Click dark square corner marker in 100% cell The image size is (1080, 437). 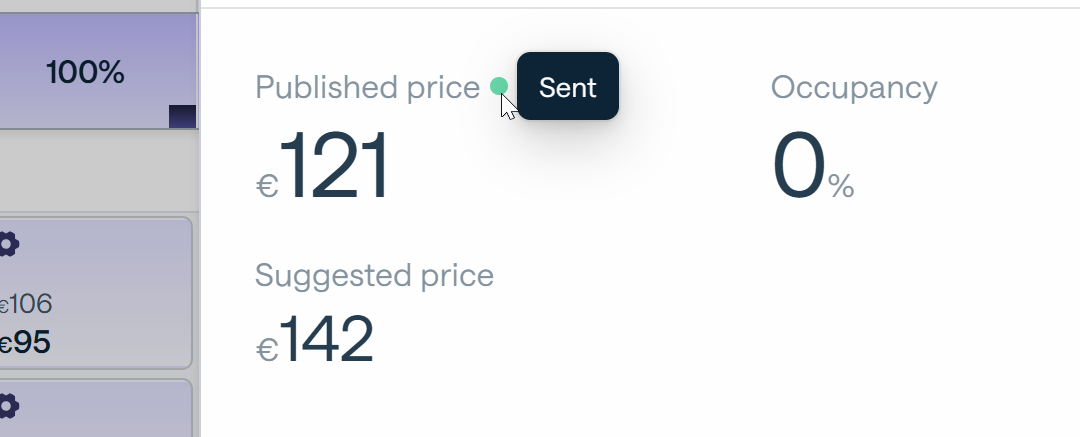183,116
